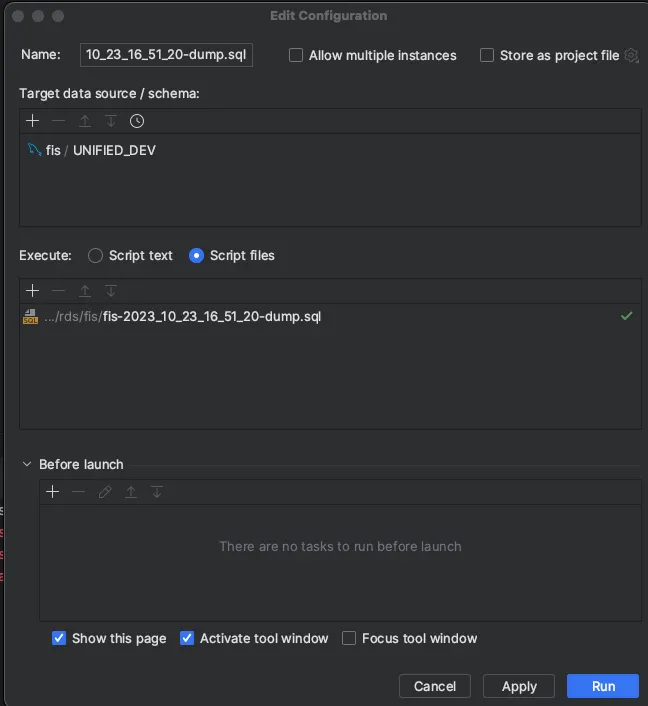Select the Script text radio option
This screenshot has height=706, width=648.
click(96, 255)
